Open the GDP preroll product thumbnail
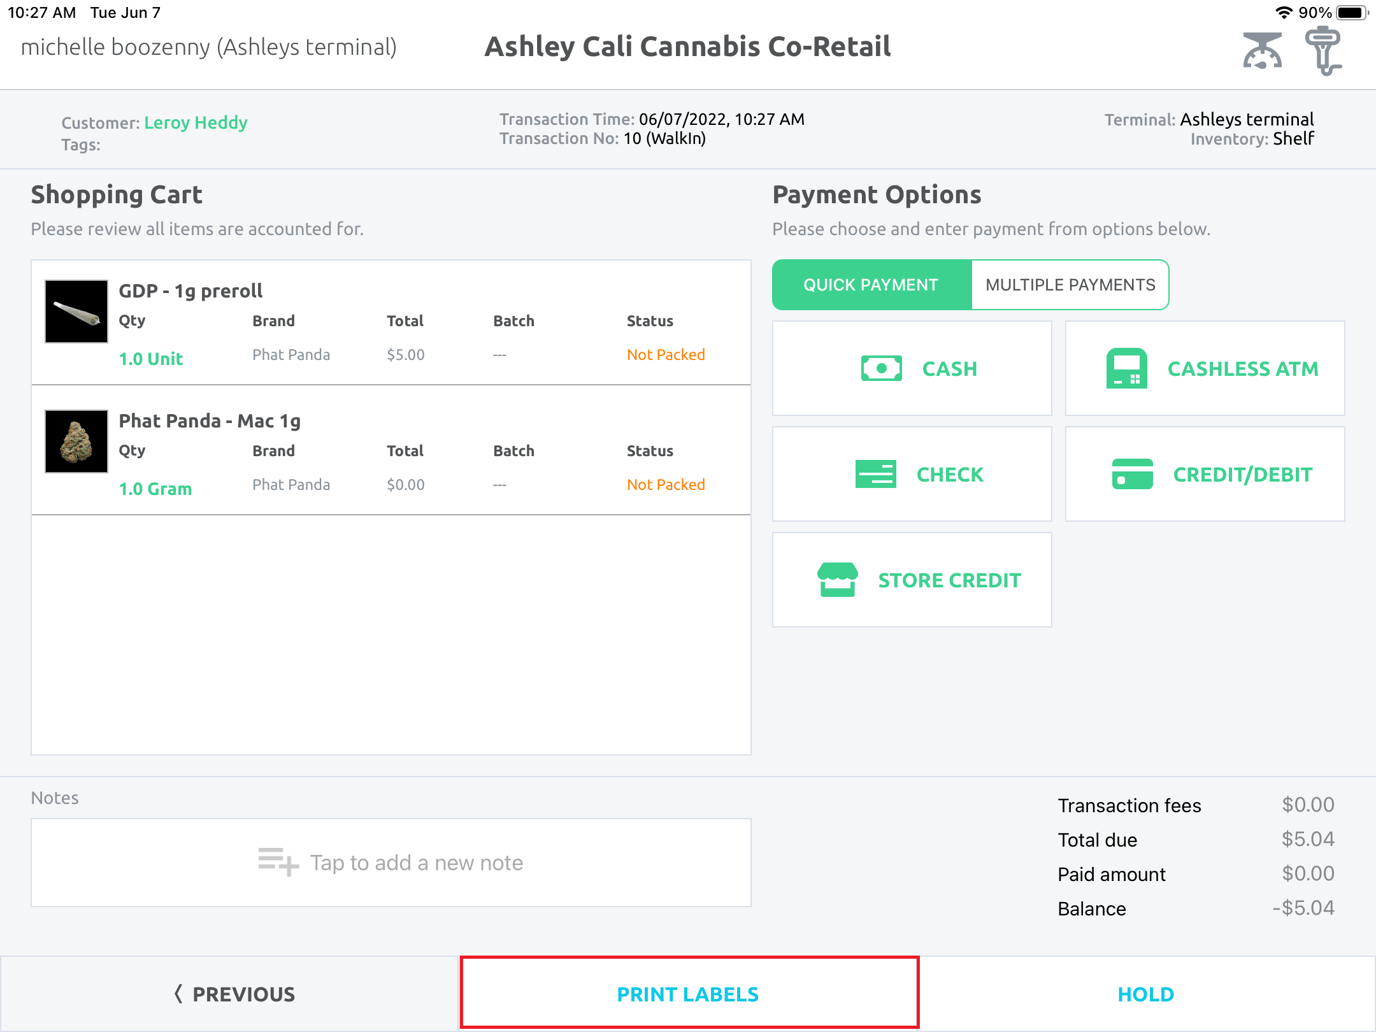This screenshot has height=1032, width=1376. click(76, 312)
